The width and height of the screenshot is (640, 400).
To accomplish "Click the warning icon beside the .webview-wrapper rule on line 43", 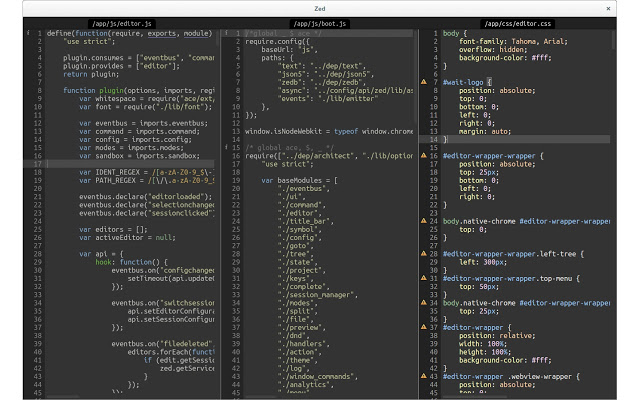I will (x=424, y=376).
